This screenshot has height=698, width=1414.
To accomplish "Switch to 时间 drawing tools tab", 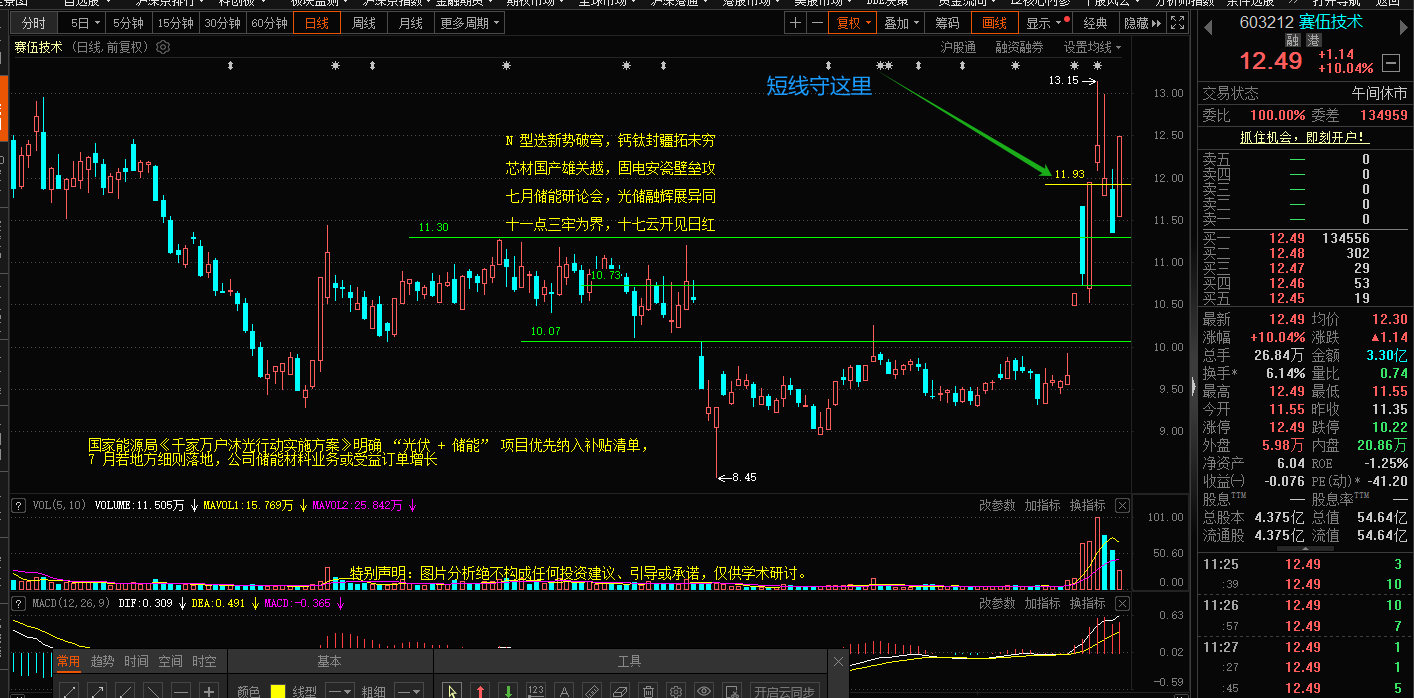I will (137, 661).
